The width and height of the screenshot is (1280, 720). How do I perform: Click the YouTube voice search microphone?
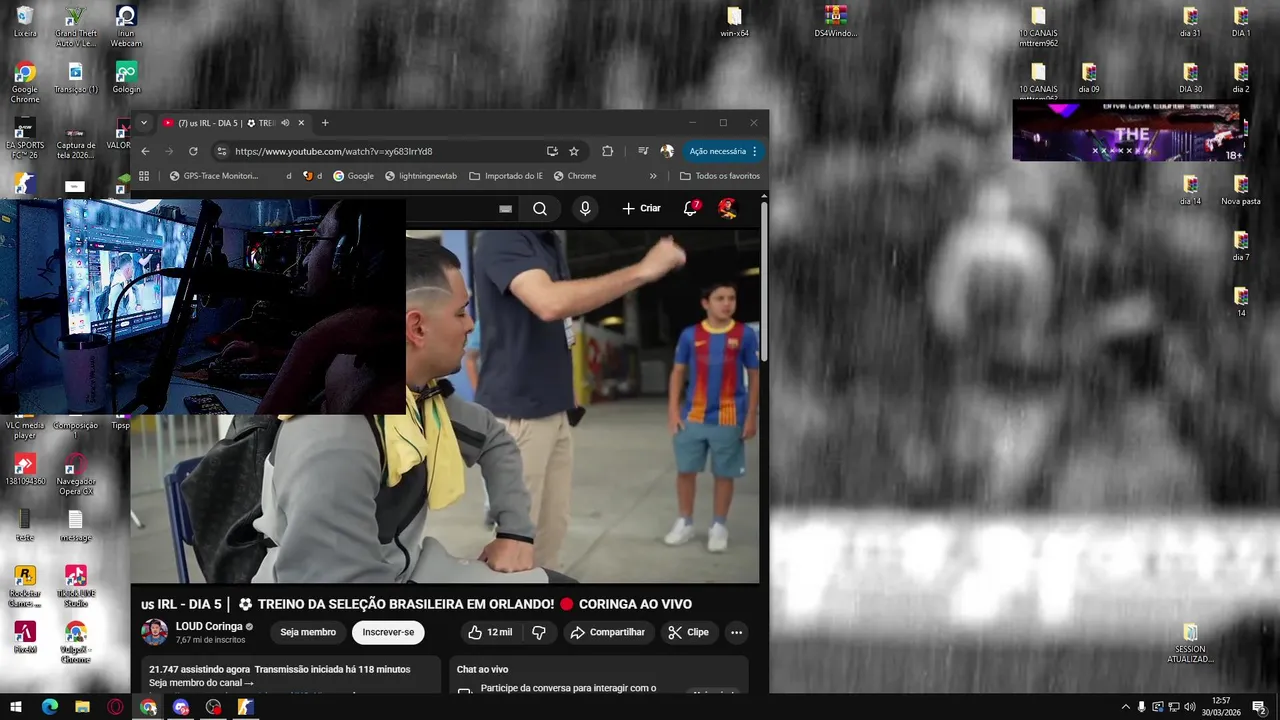tap(585, 208)
